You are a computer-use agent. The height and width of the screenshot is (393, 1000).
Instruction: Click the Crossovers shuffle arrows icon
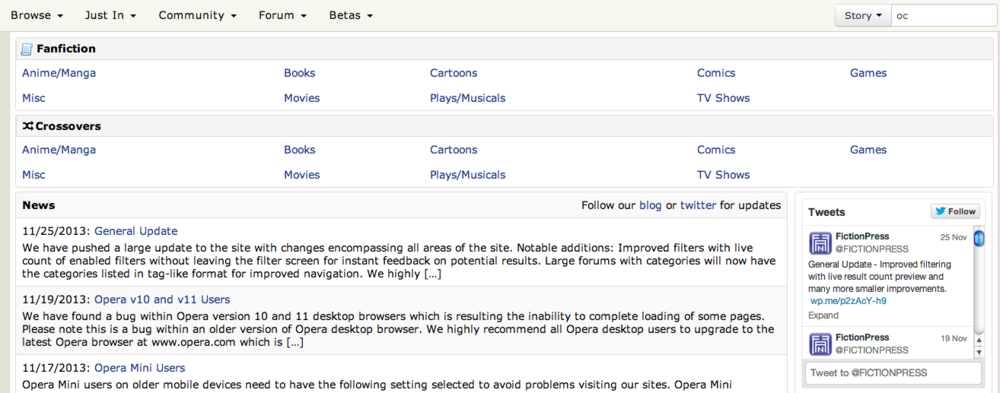[28, 126]
